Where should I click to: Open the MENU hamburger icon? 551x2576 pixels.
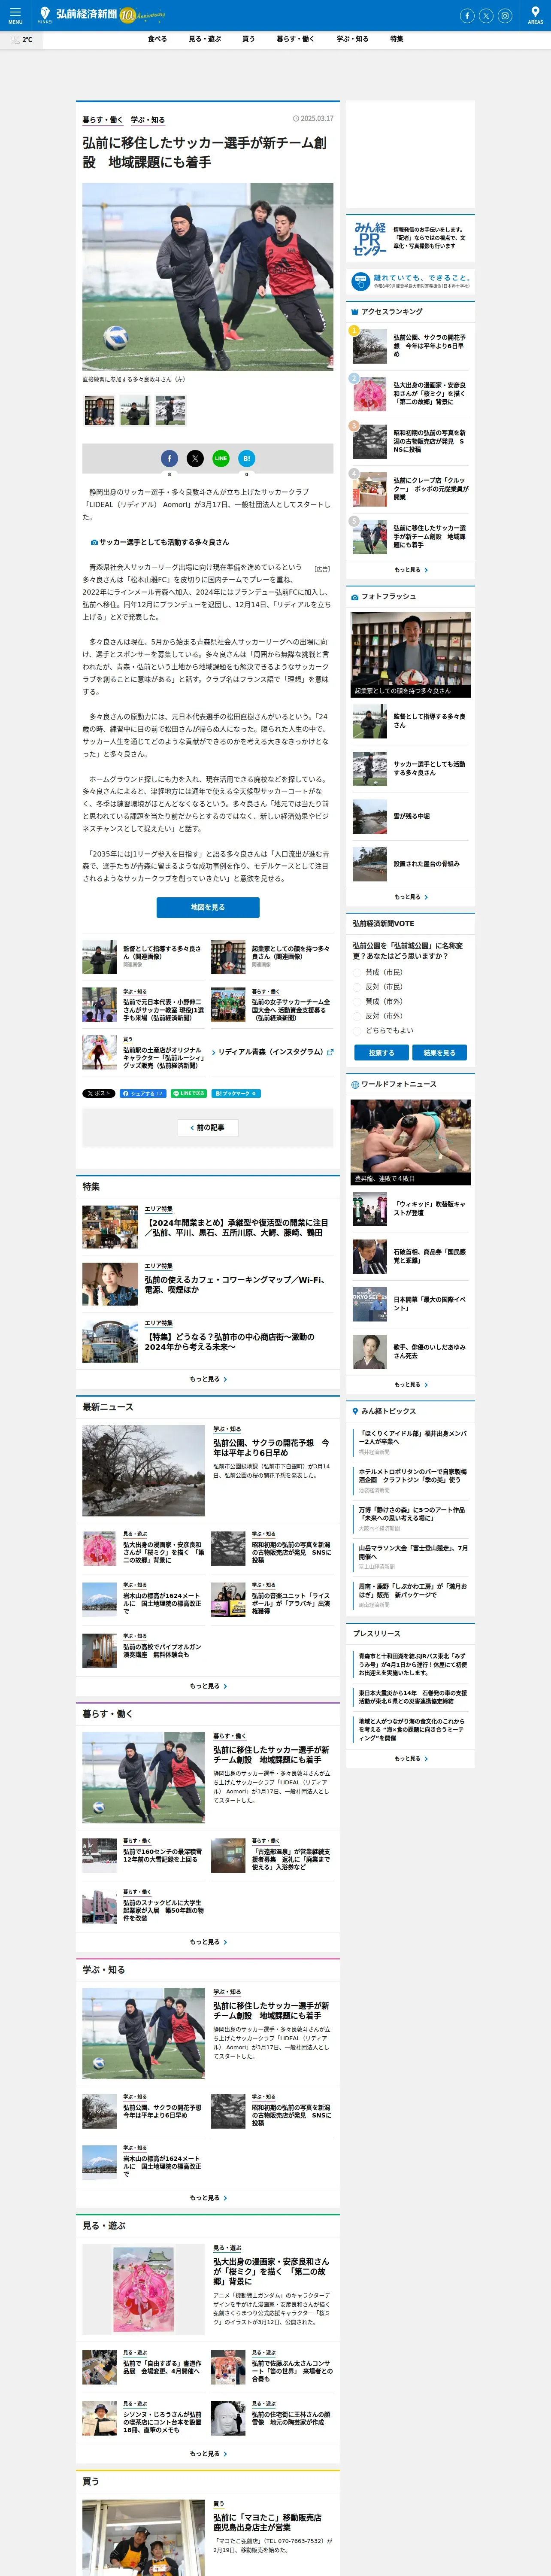tap(15, 15)
